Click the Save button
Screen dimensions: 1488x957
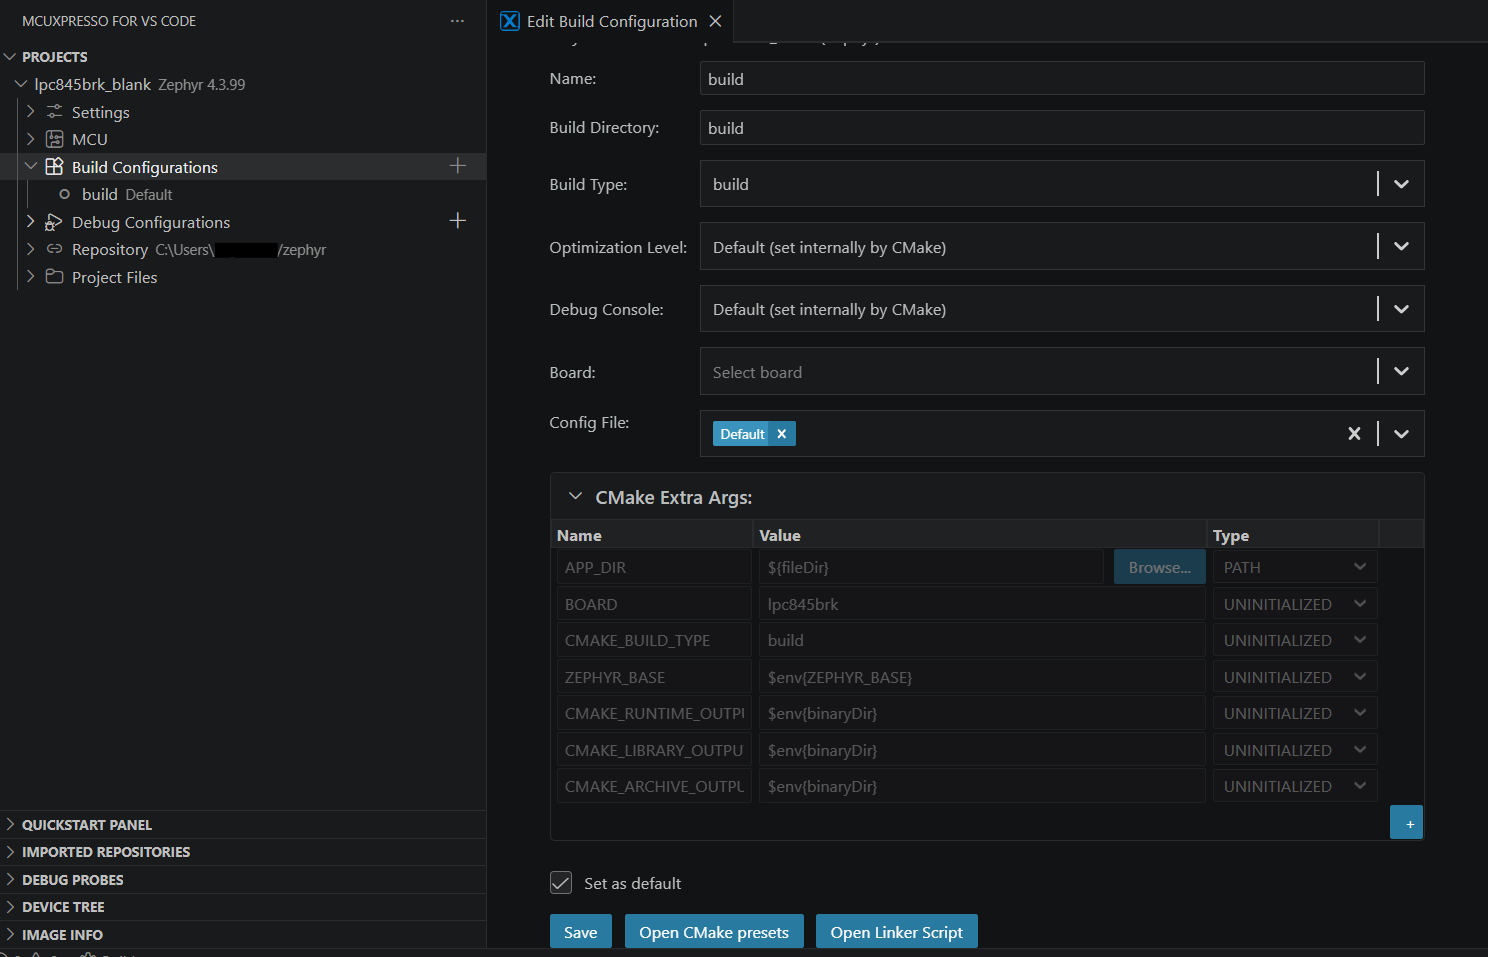click(580, 931)
